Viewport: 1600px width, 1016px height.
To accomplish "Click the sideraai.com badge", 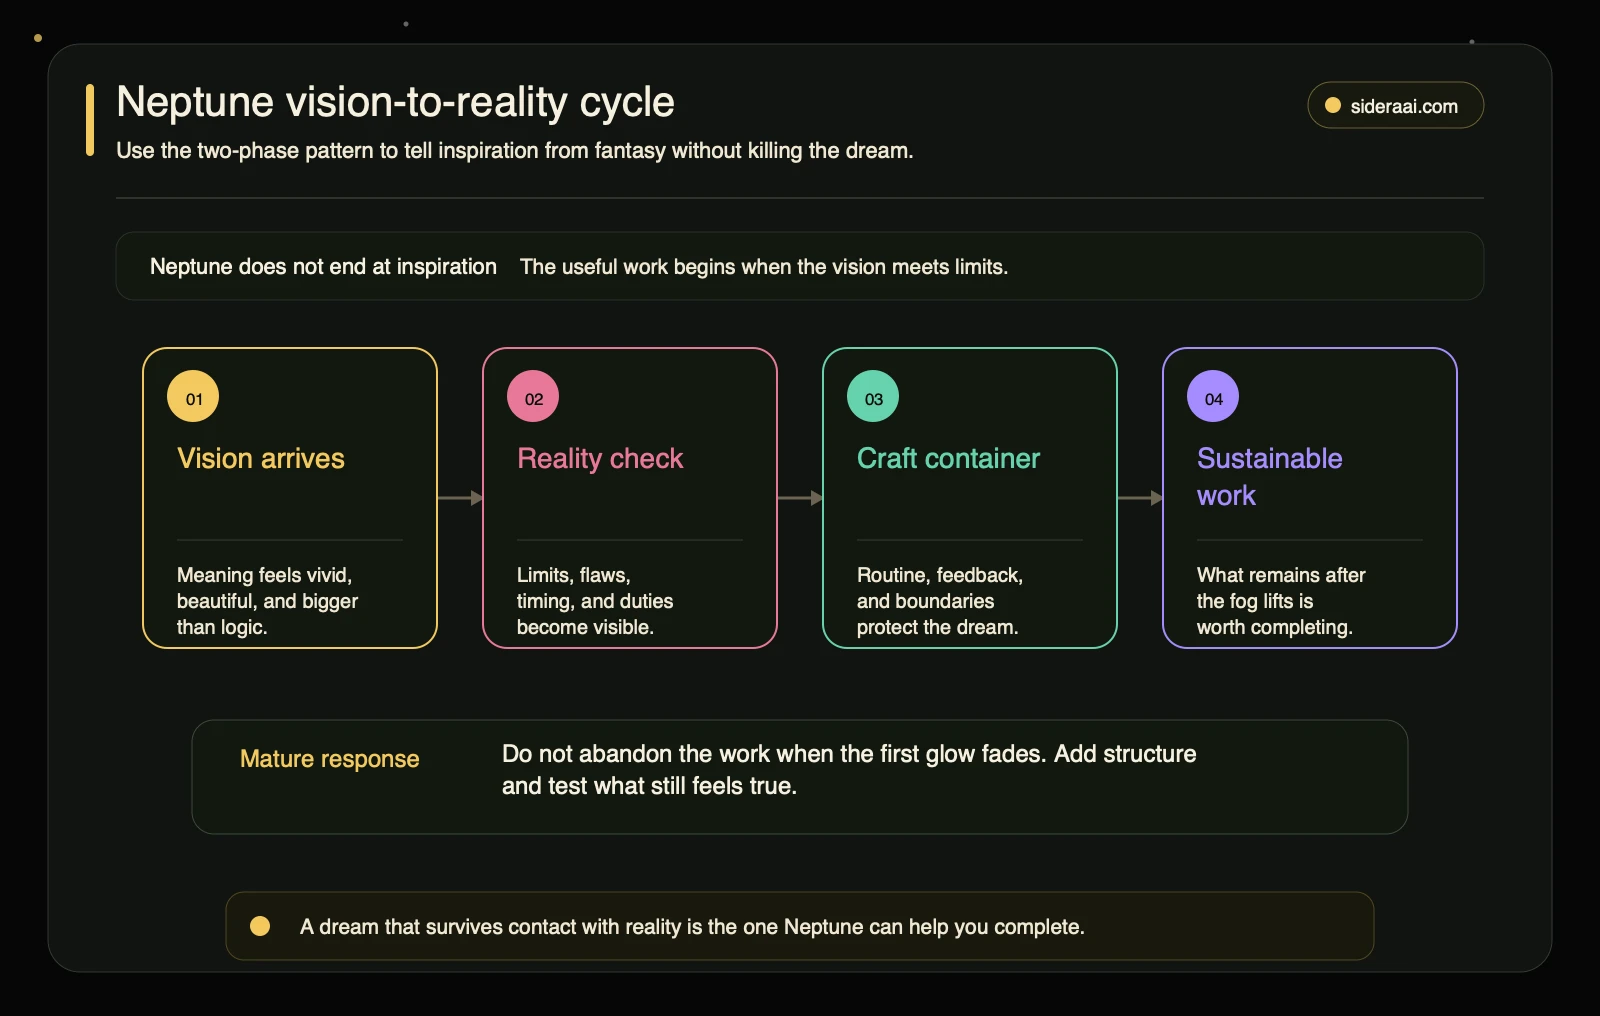I will (x=1395, y=105).
